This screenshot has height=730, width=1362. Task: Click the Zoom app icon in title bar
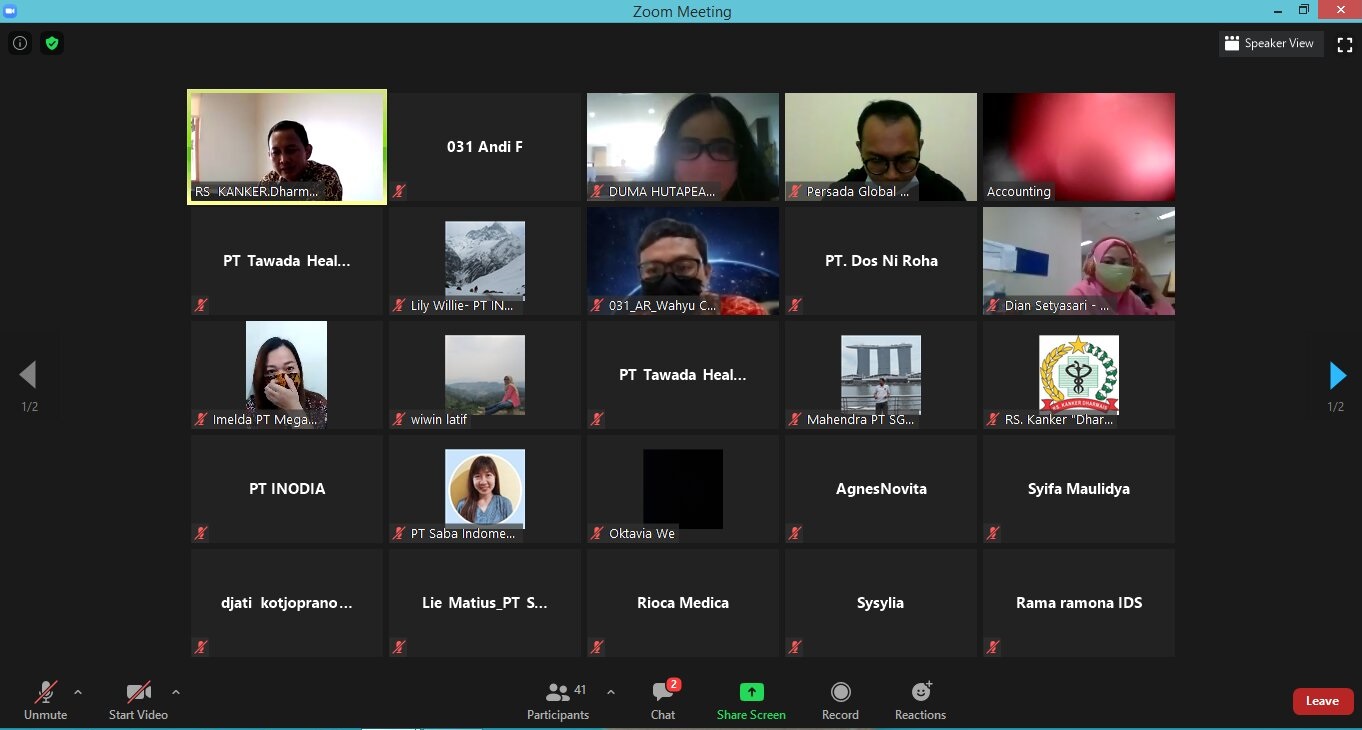[x=10, y=10]
